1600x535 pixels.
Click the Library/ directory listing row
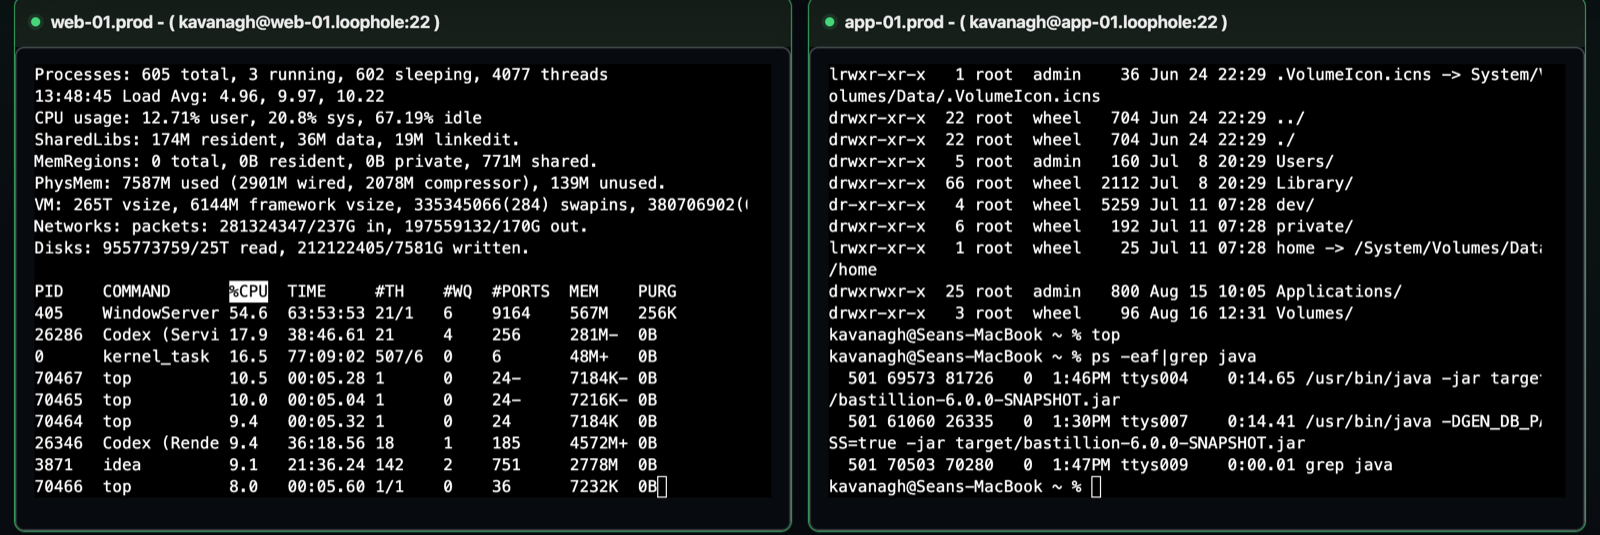point(1091,183)
